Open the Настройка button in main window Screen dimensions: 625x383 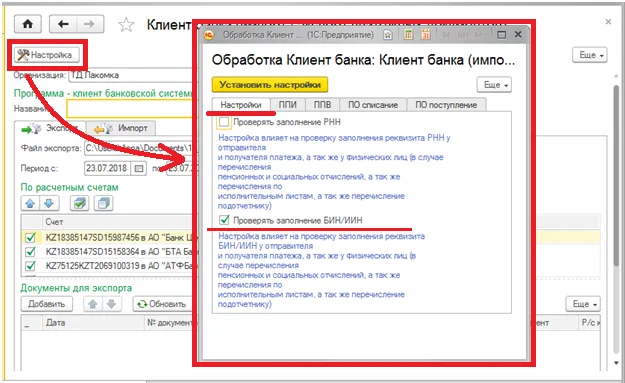(x=46, y=55)
